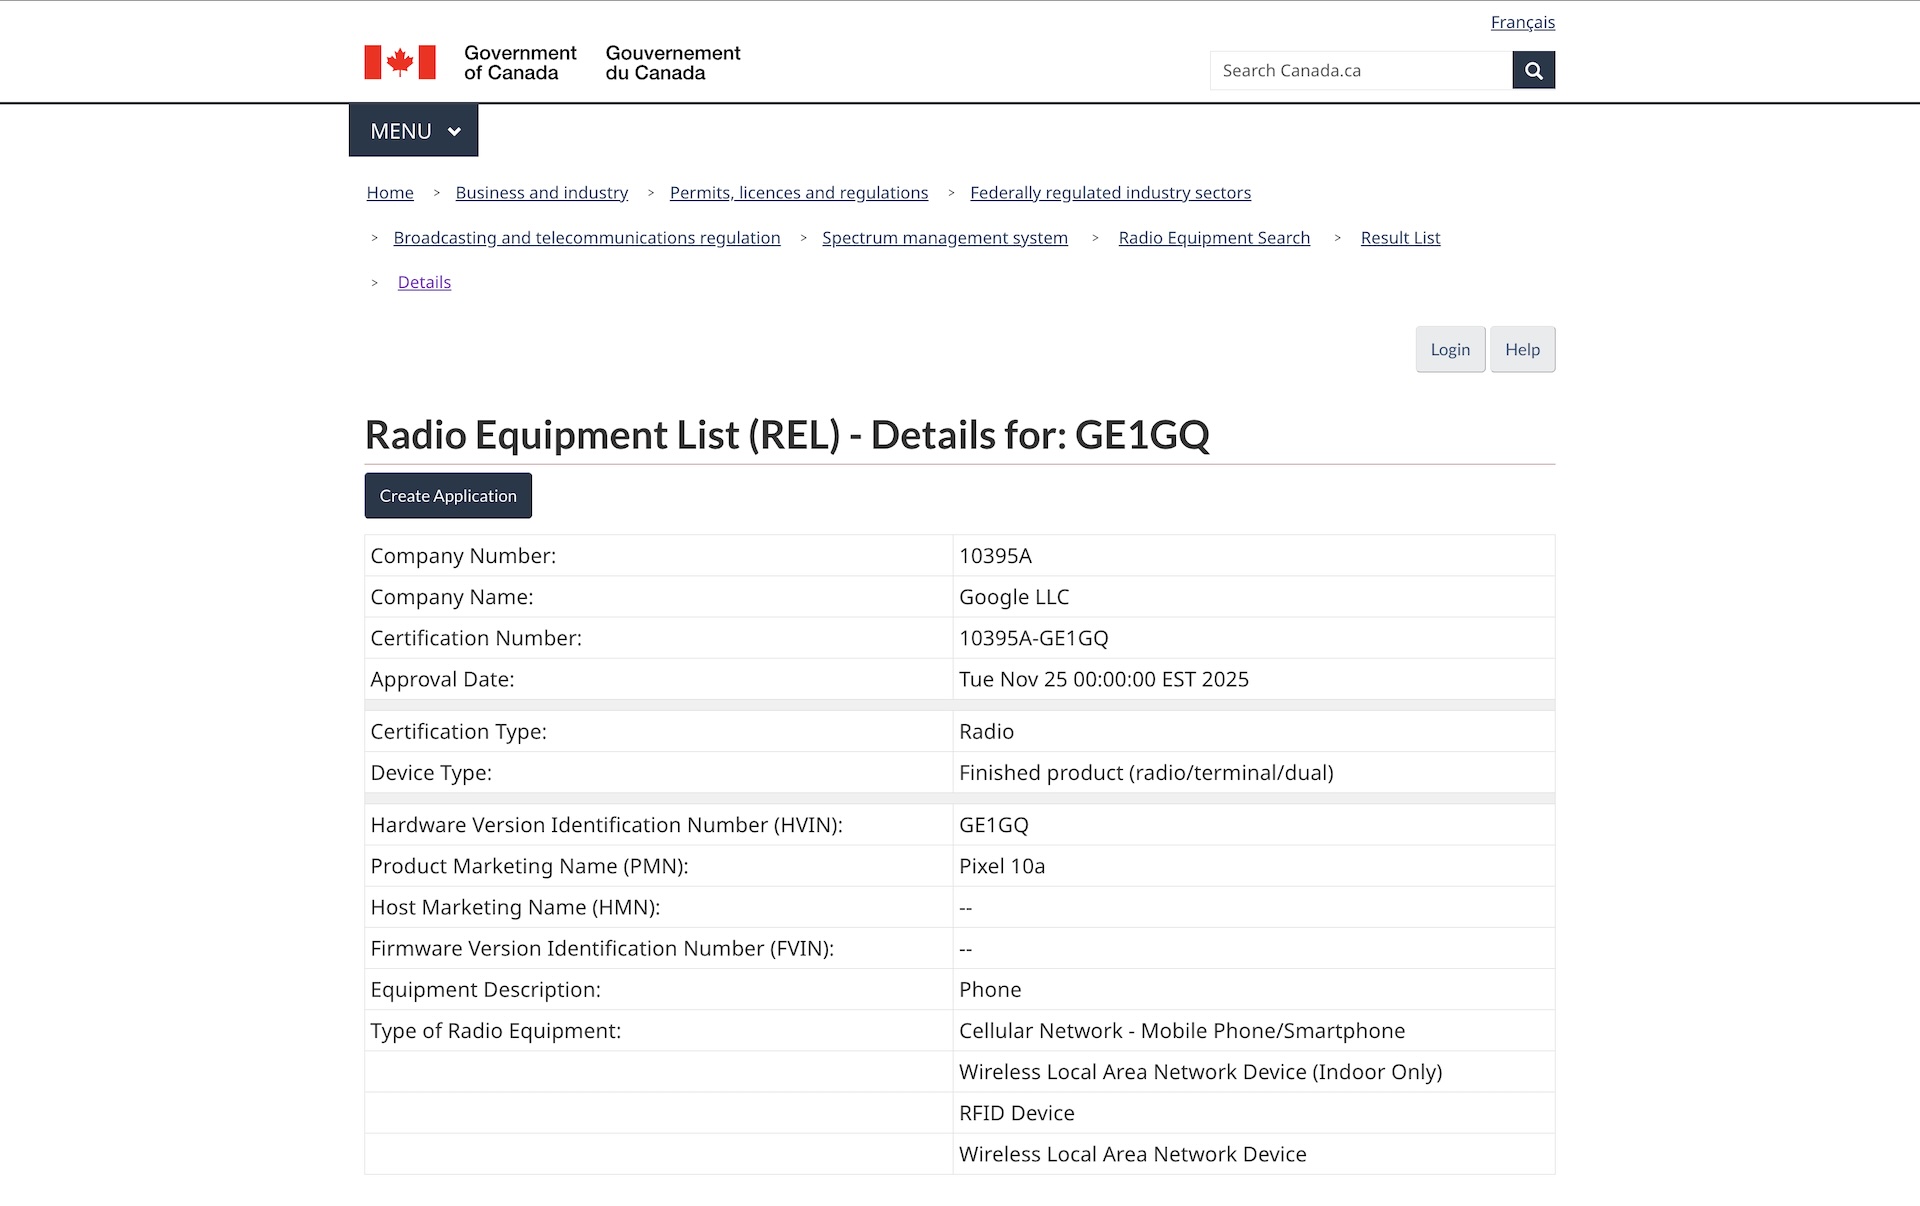Open Permits, licences and regulations link
Viewport: 1920px width, 1206px height.
(798, 193)
